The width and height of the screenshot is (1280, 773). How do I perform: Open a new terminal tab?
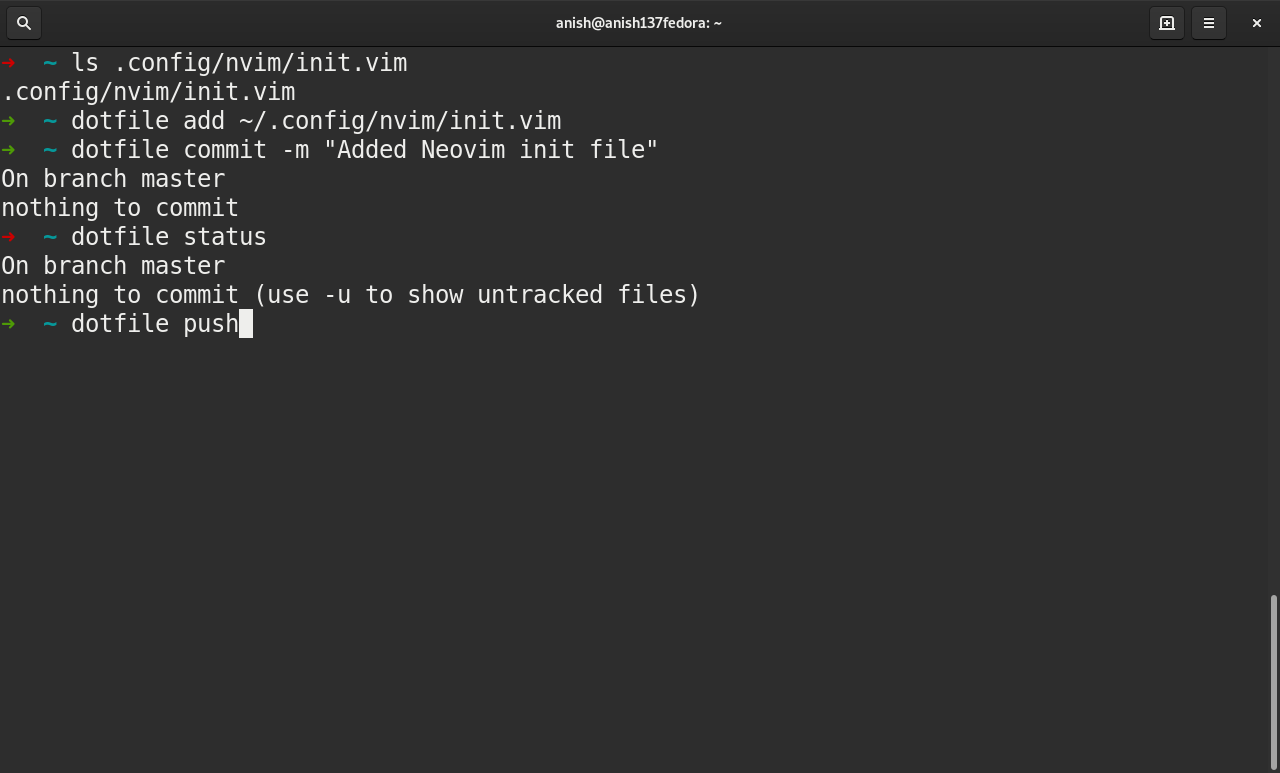coord(1166,23)
